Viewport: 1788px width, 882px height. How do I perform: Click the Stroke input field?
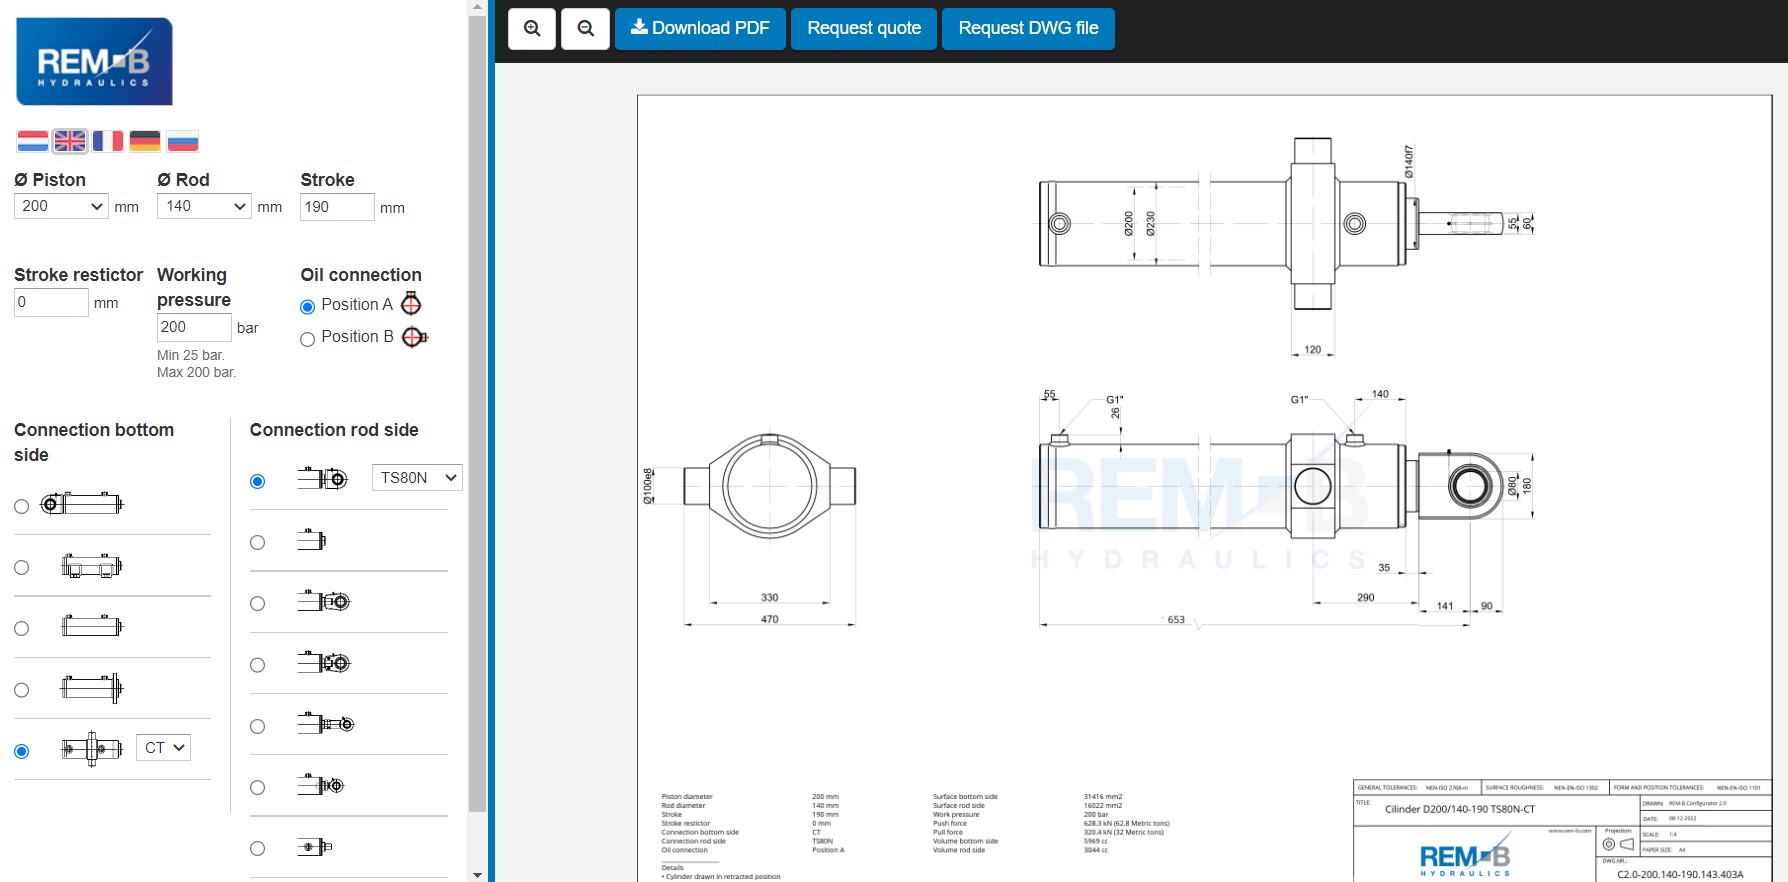coord(337,207)
